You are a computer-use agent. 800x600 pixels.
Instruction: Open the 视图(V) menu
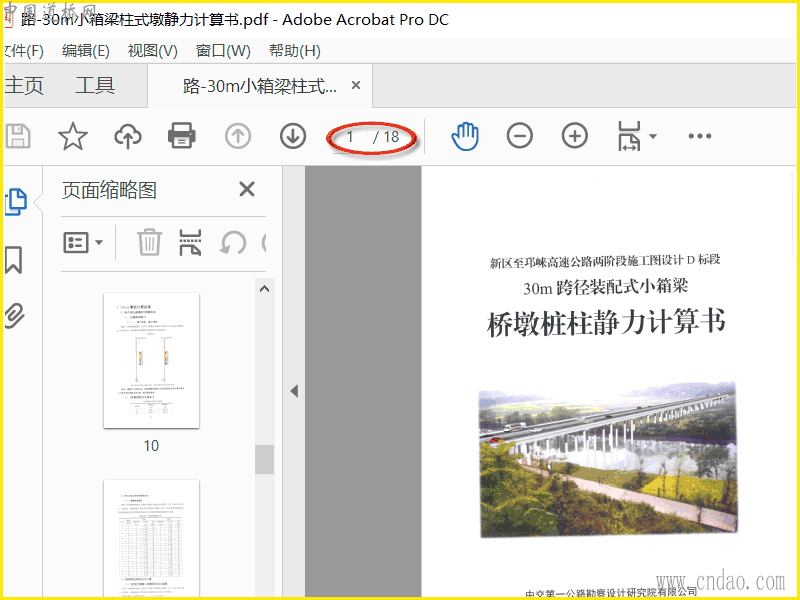(x=153, y=51)
